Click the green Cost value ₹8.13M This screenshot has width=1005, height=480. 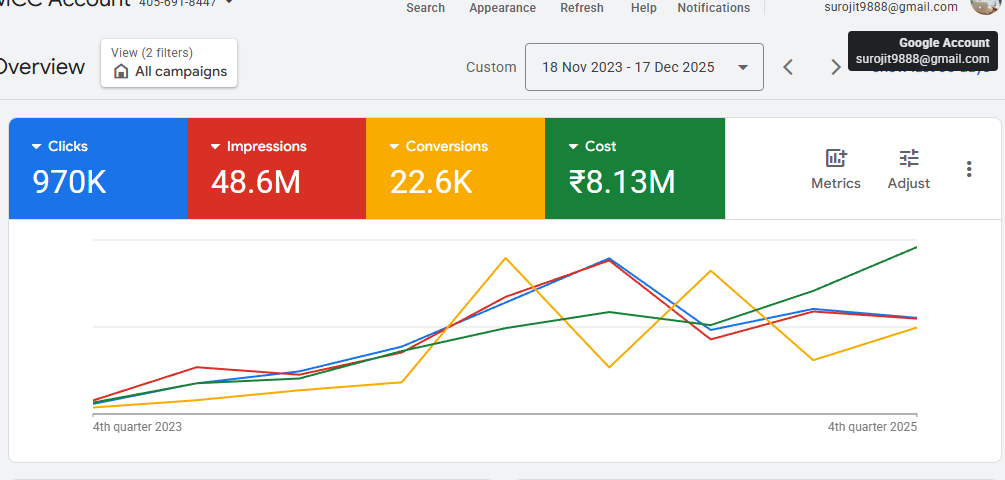(621, 182)
